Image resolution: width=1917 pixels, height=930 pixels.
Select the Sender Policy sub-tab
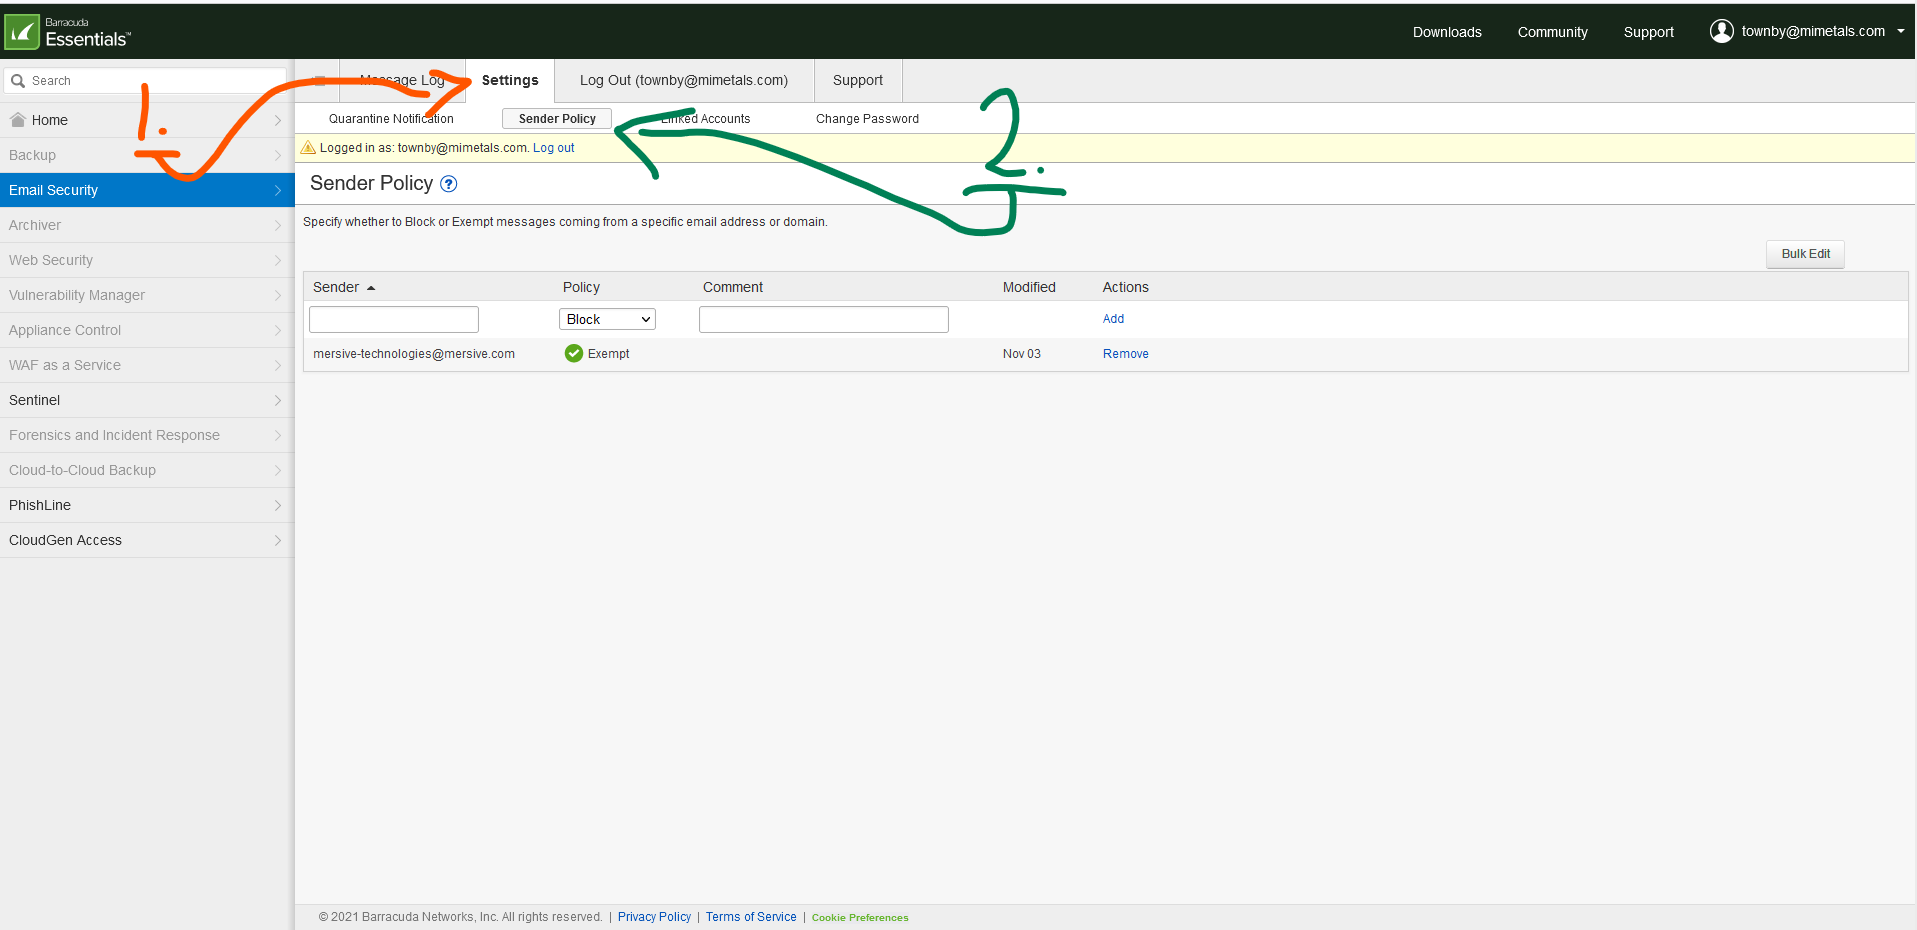pyautogui.click(x=557, y=119)
